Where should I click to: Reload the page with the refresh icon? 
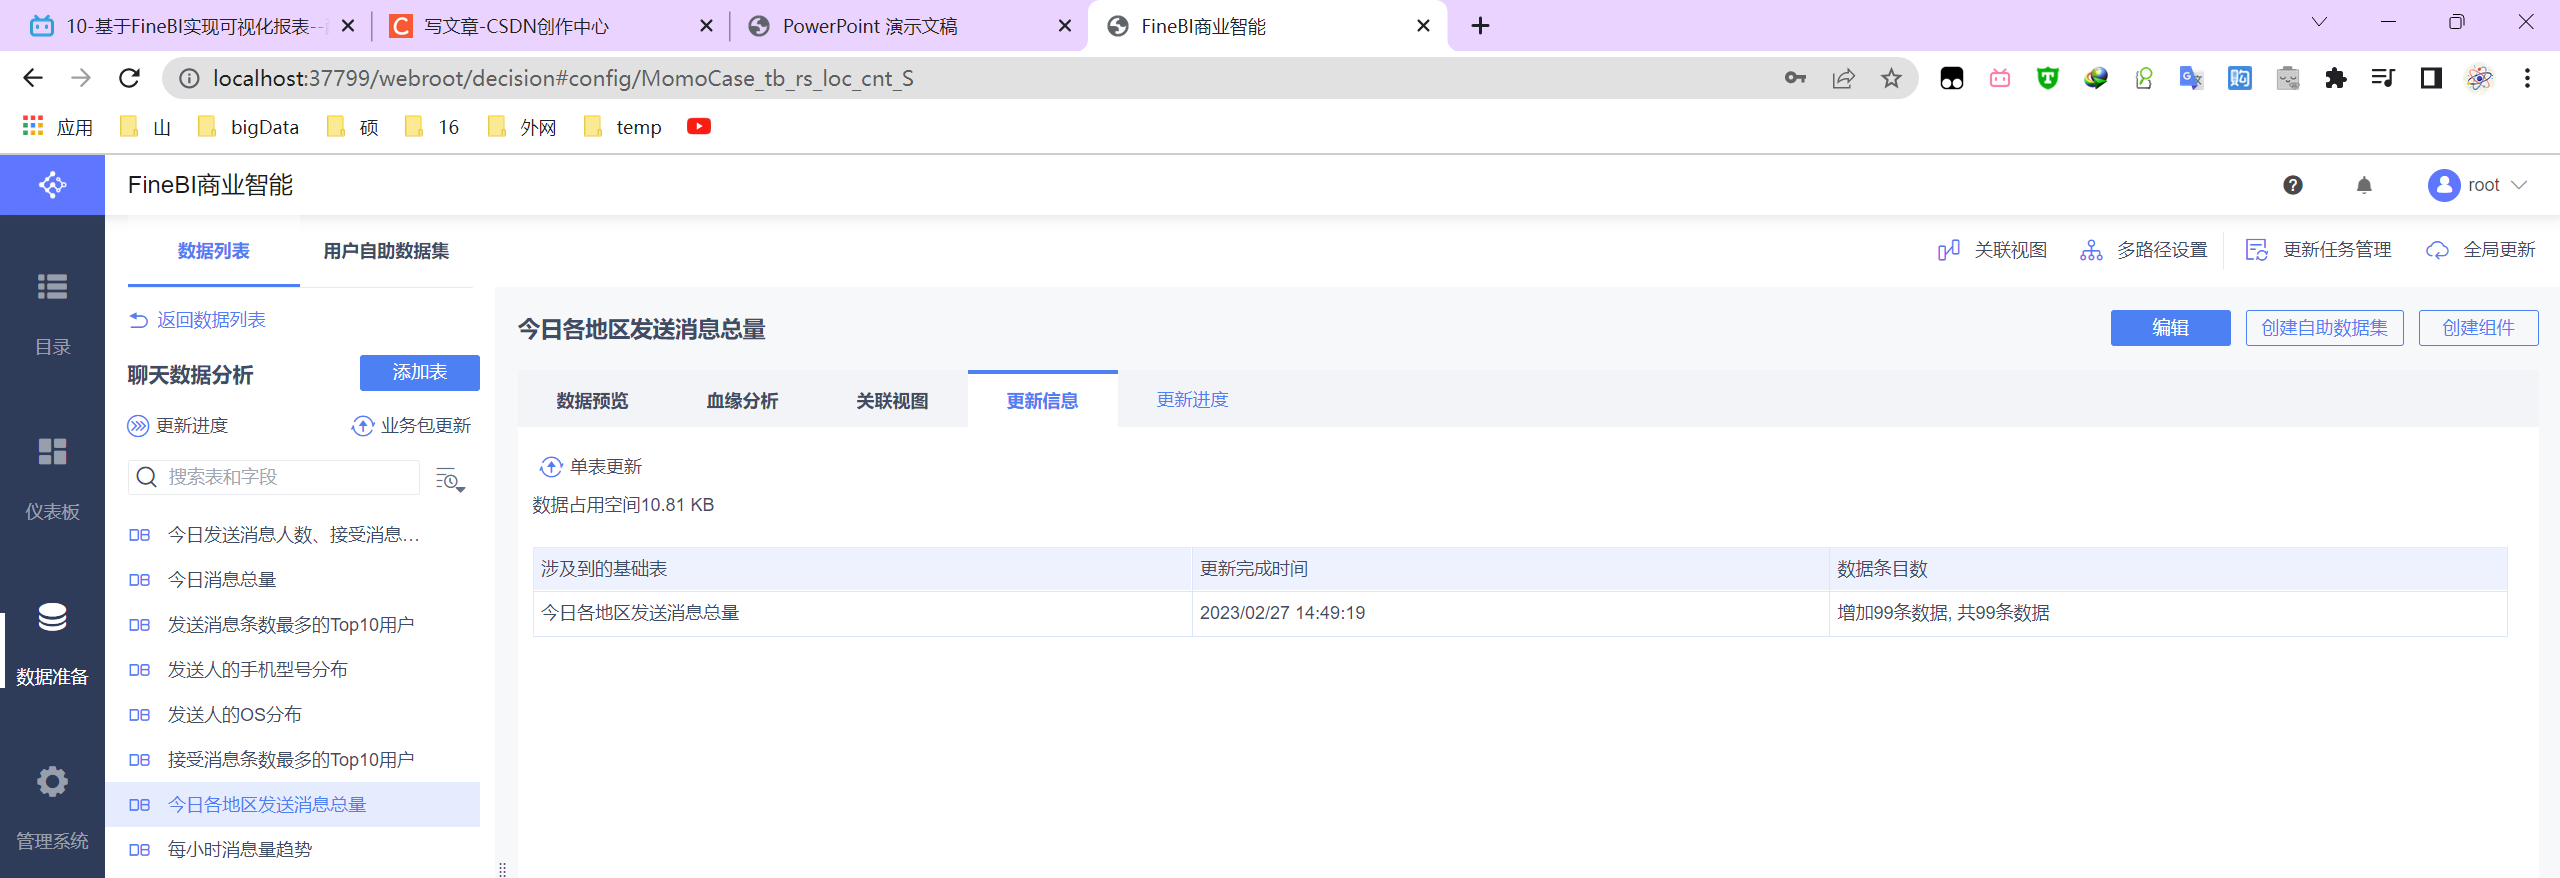click(x=129, y=78)
